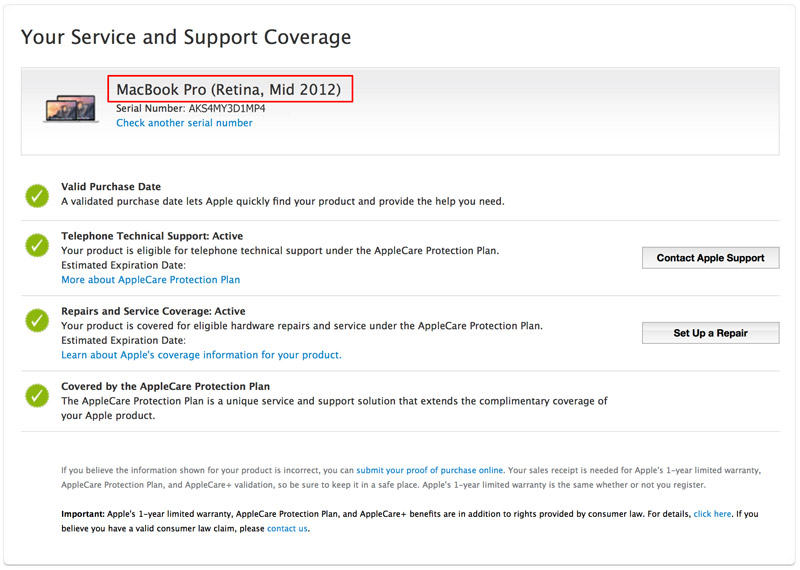Click the Set Up a Repair button
Screen dimensions: 800x570
click(x=710, y=333)
